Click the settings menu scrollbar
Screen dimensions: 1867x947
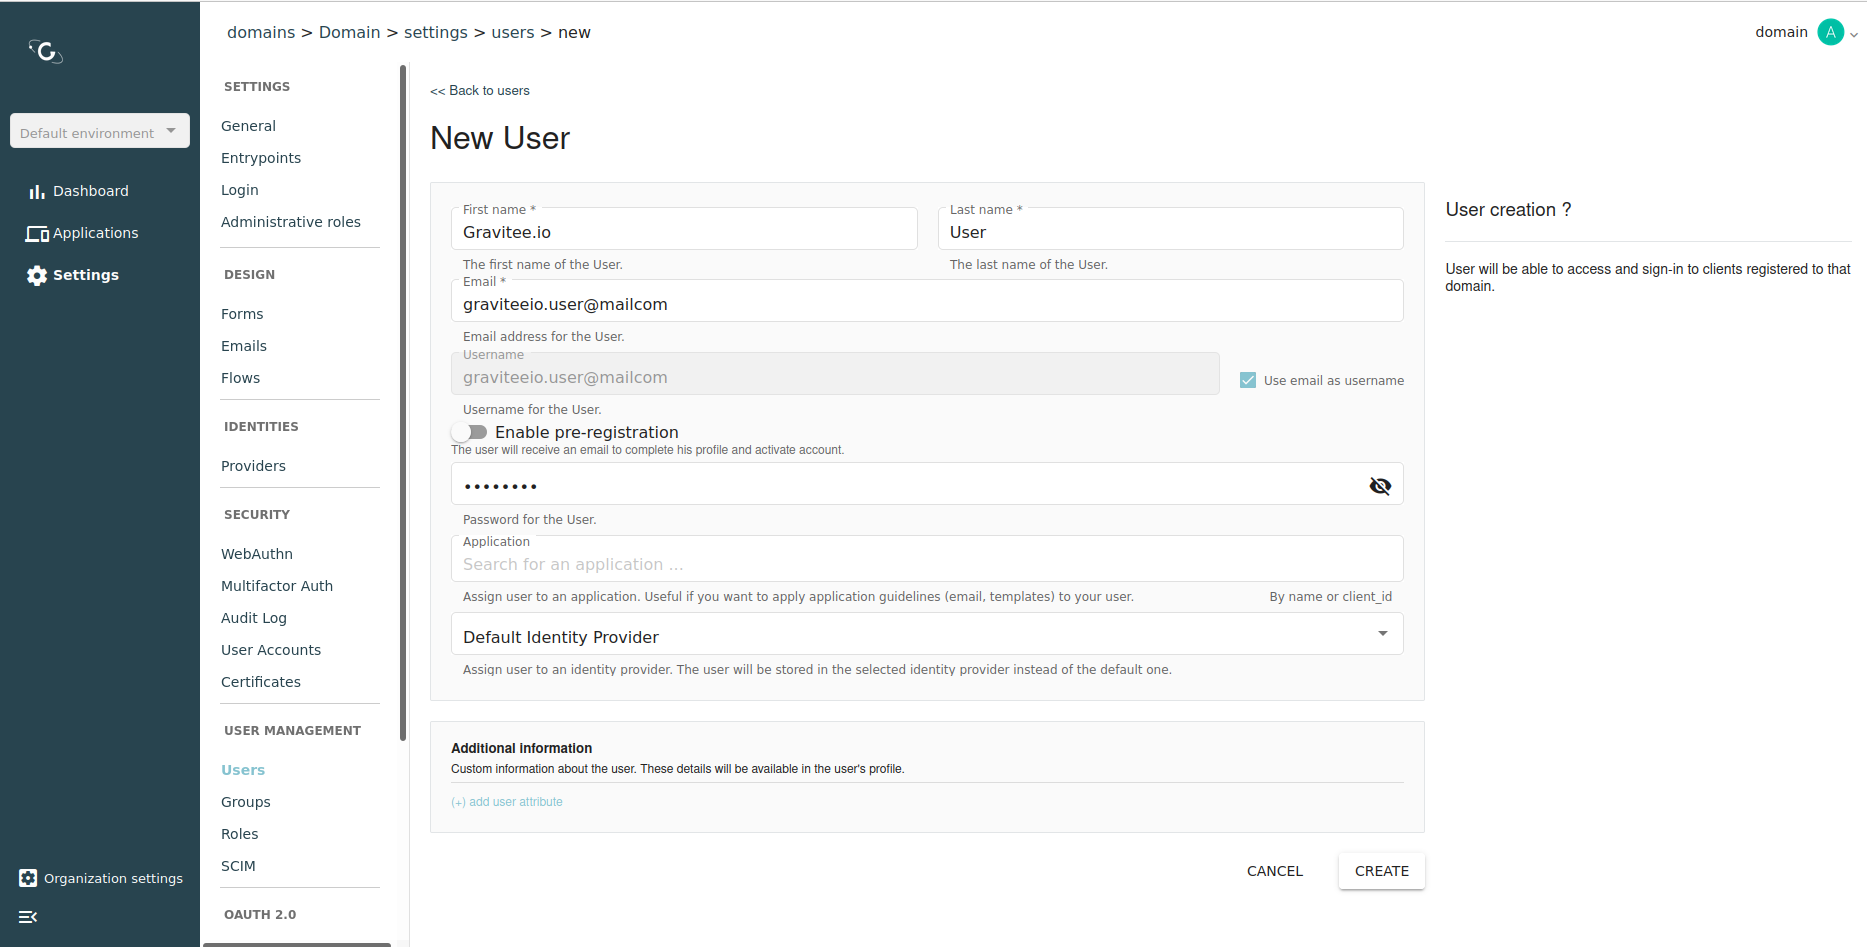click(x=403, y=400)
